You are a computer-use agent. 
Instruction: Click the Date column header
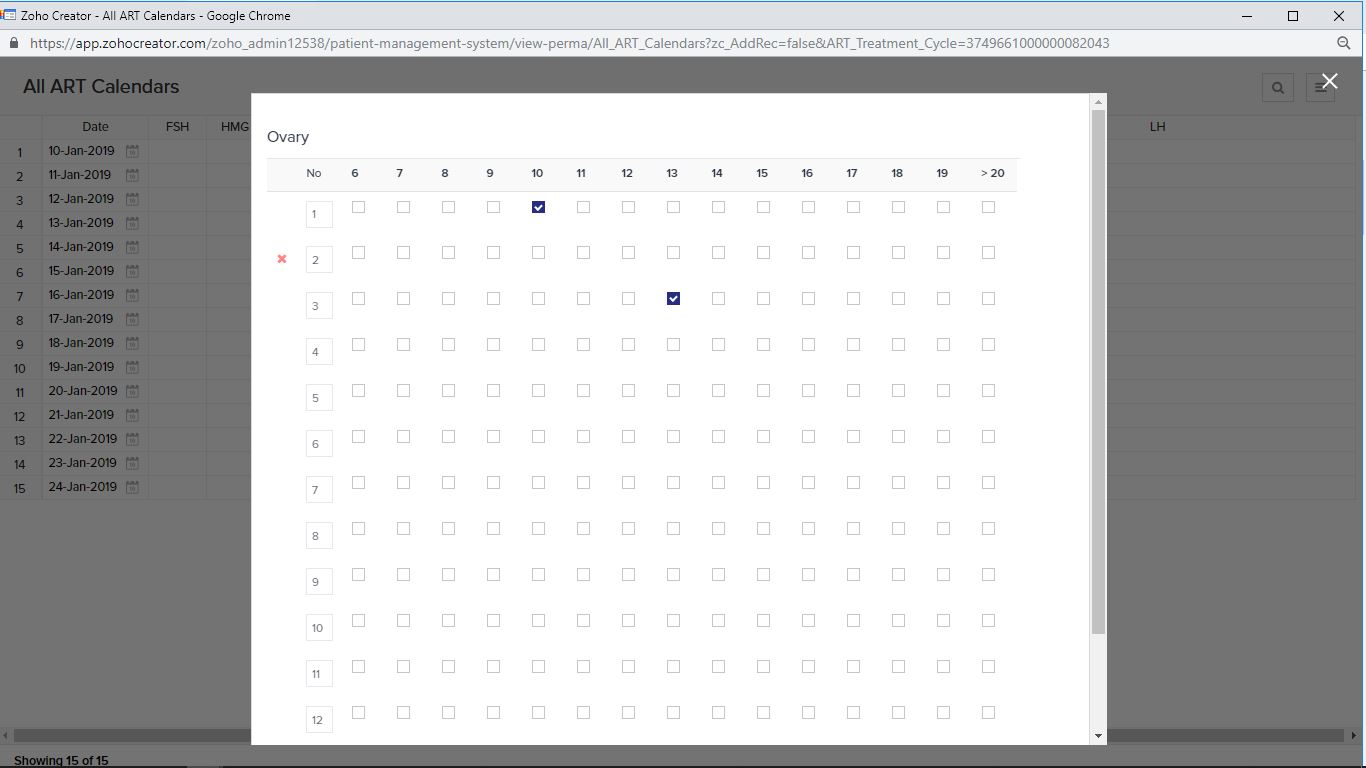(x=95, y=127)
